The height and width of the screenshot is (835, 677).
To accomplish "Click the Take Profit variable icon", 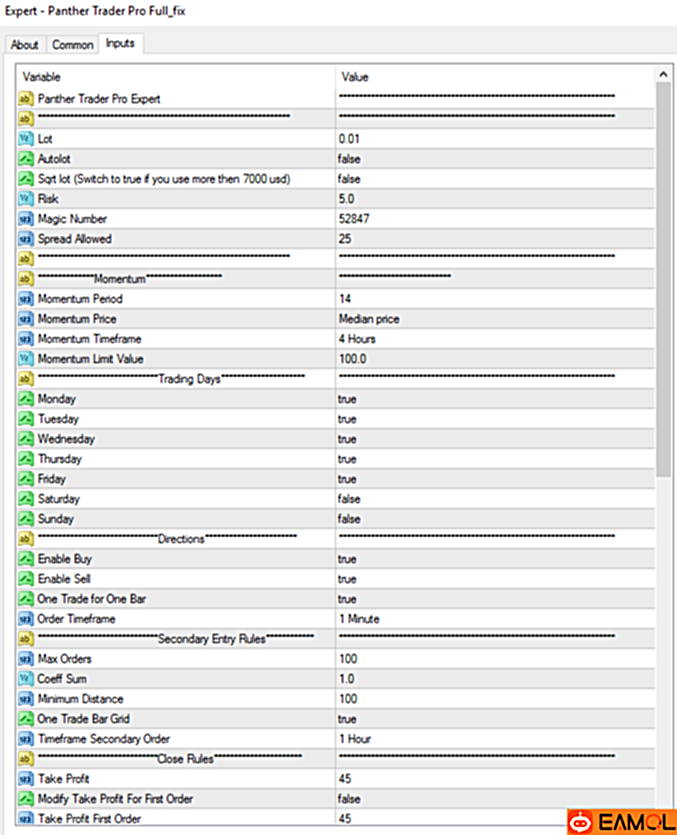I will (27, 778).
